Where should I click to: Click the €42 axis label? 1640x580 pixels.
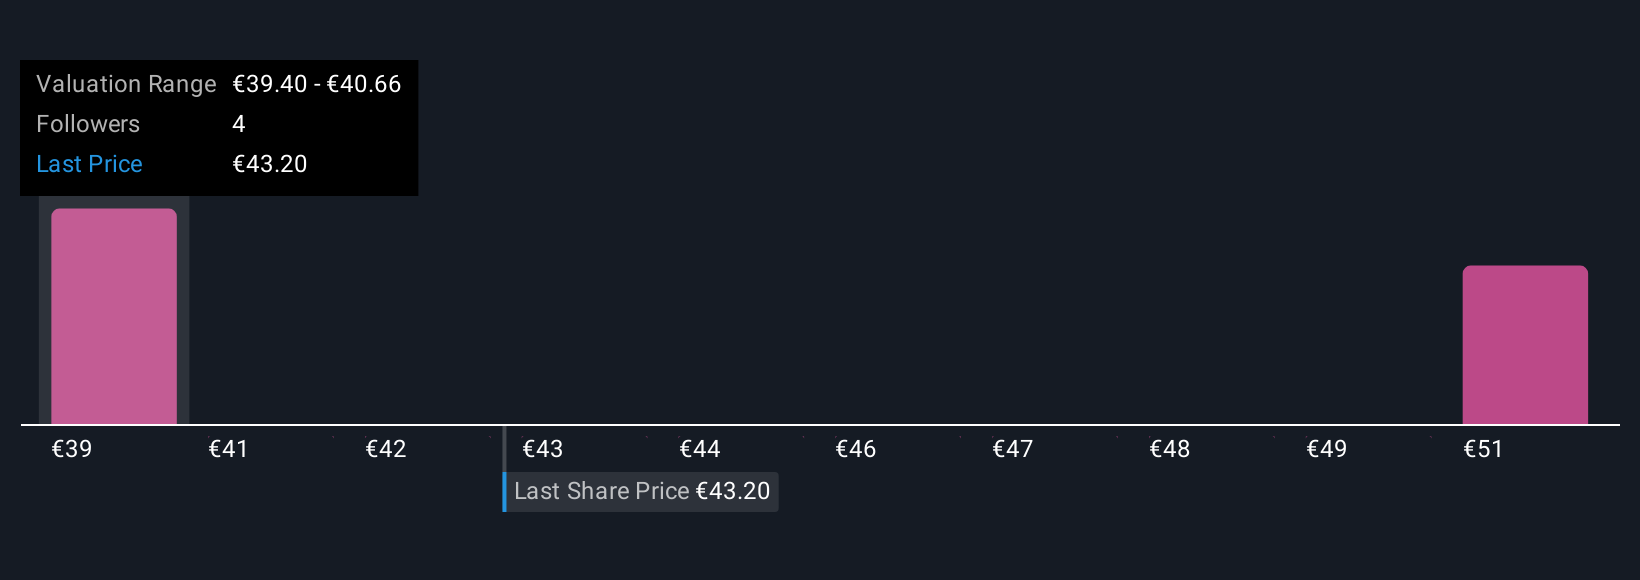(386, 449)
